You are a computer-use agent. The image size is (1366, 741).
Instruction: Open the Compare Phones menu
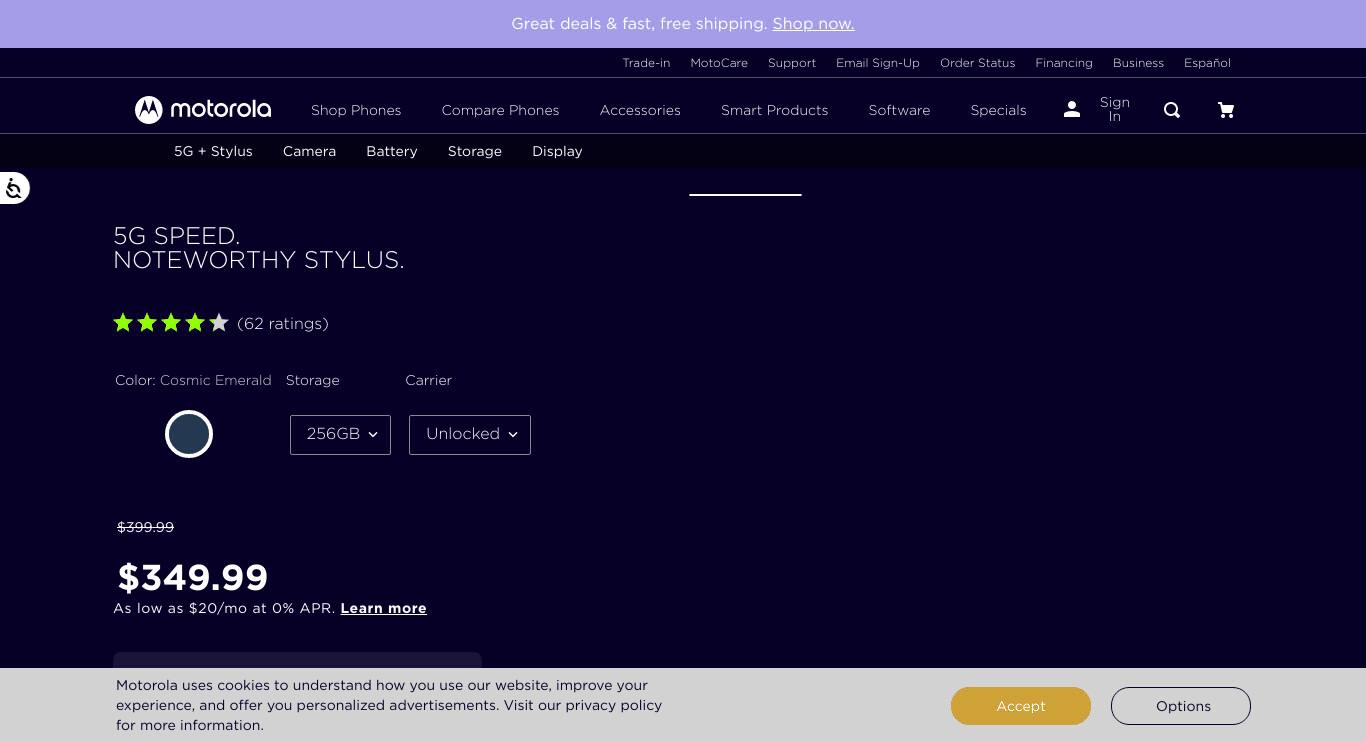[x=501, y=110]
